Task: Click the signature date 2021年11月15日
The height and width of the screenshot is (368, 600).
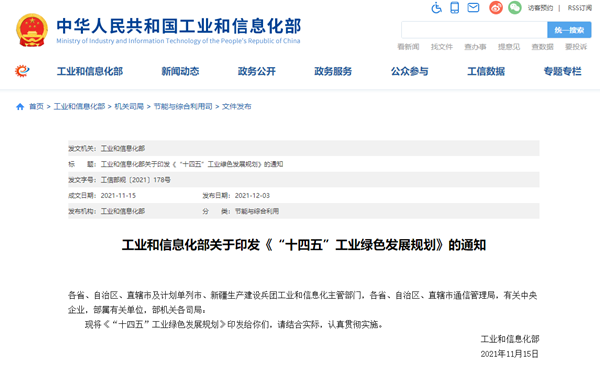Action: pyautogui.click(x=509, y=354)
